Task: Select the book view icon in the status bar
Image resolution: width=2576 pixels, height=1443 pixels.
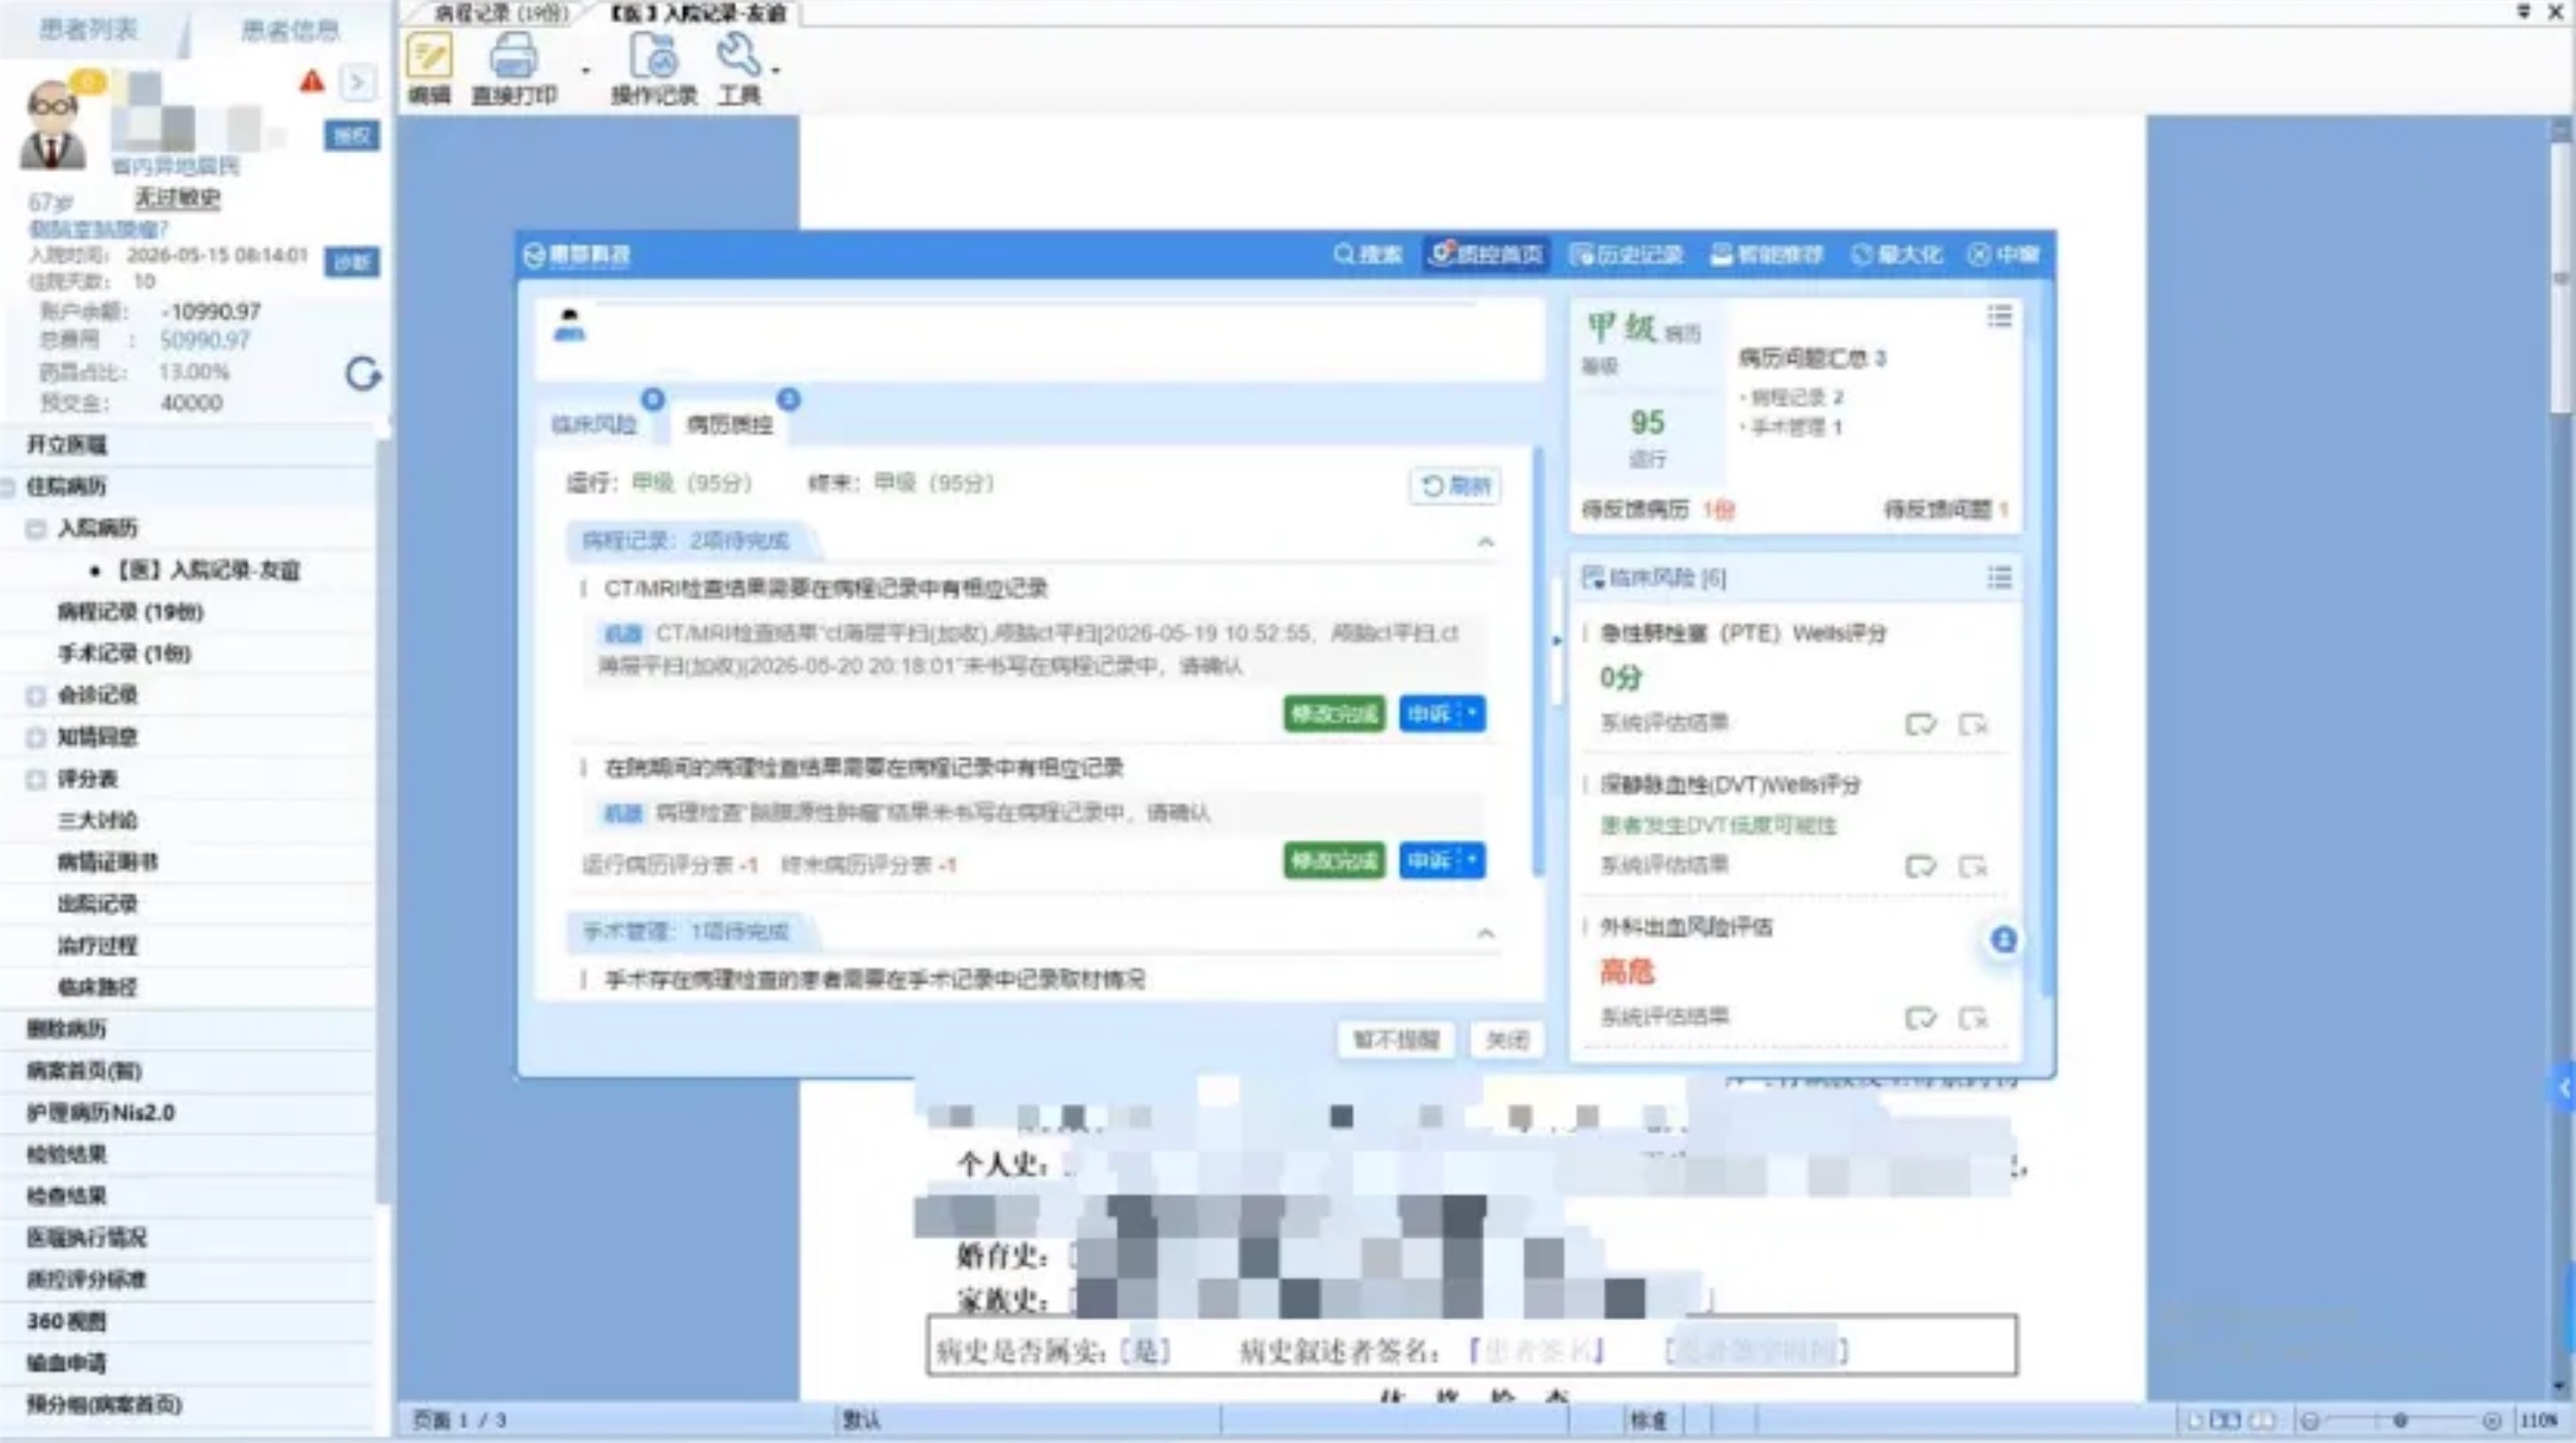Action: tap(2261, 1420)
